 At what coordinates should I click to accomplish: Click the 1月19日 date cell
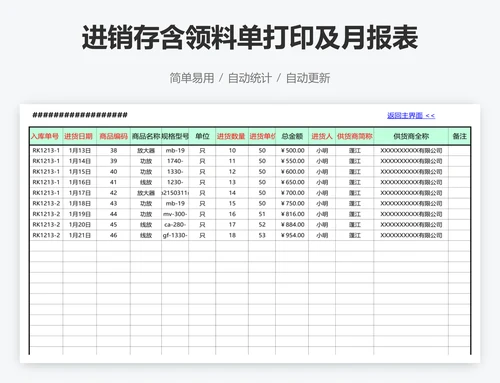[79, 214]
